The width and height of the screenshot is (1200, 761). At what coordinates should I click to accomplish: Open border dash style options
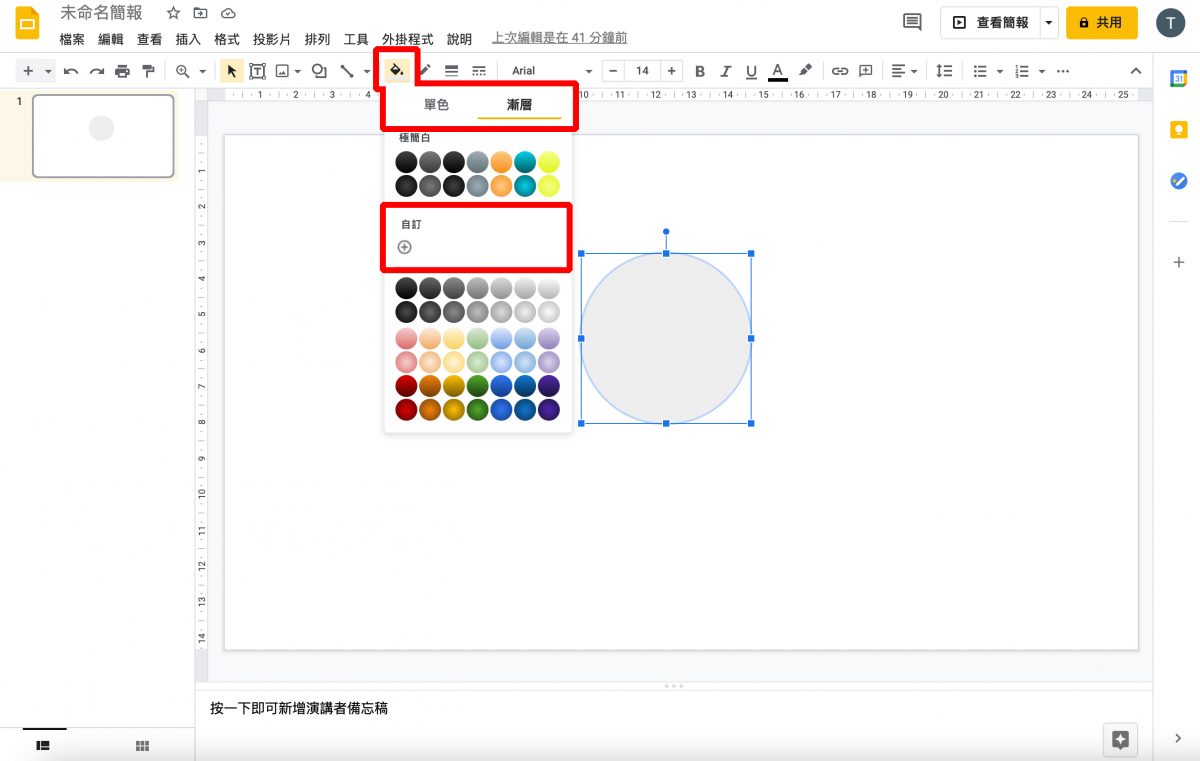point(479,71)
